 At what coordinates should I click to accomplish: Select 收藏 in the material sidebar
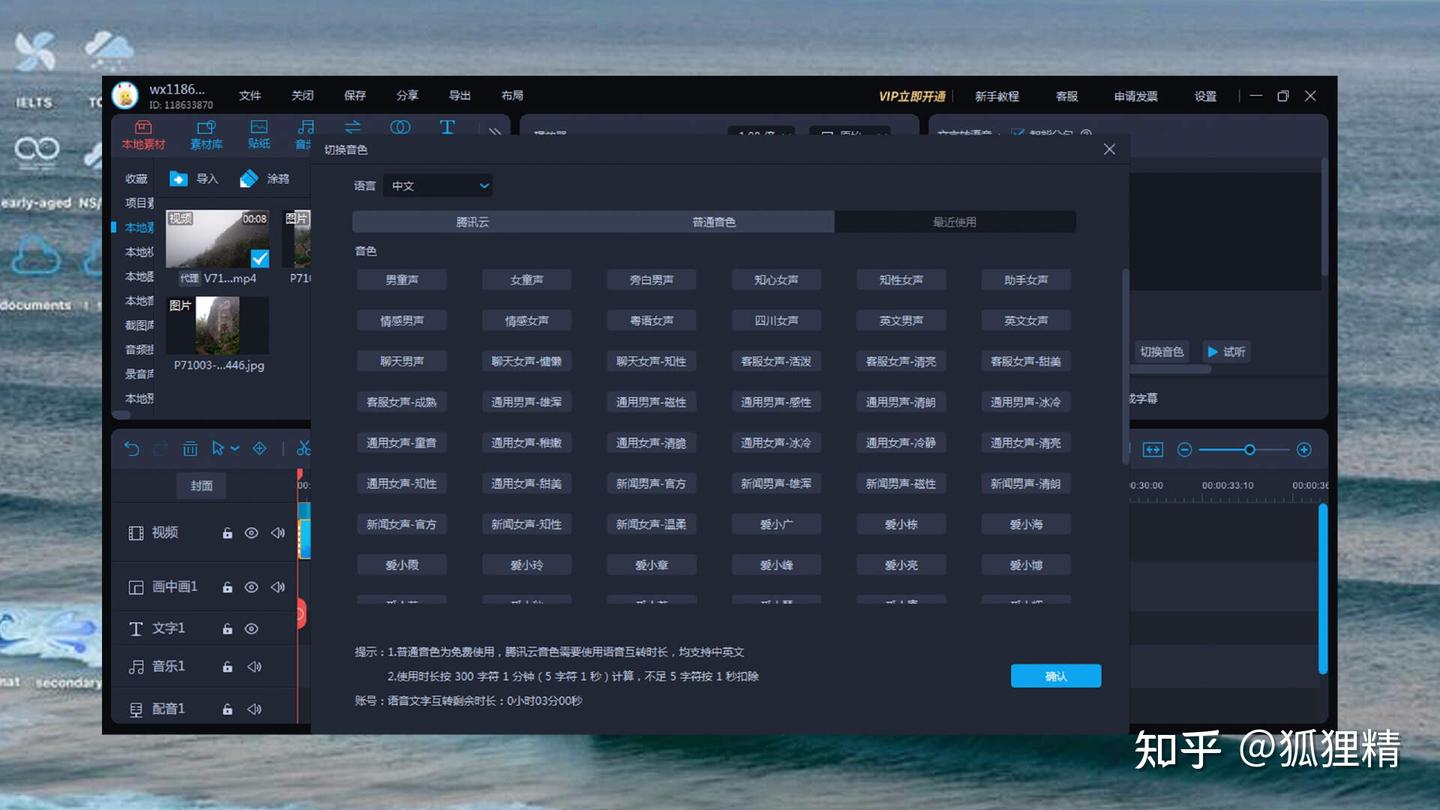click(x=136, y=179)
